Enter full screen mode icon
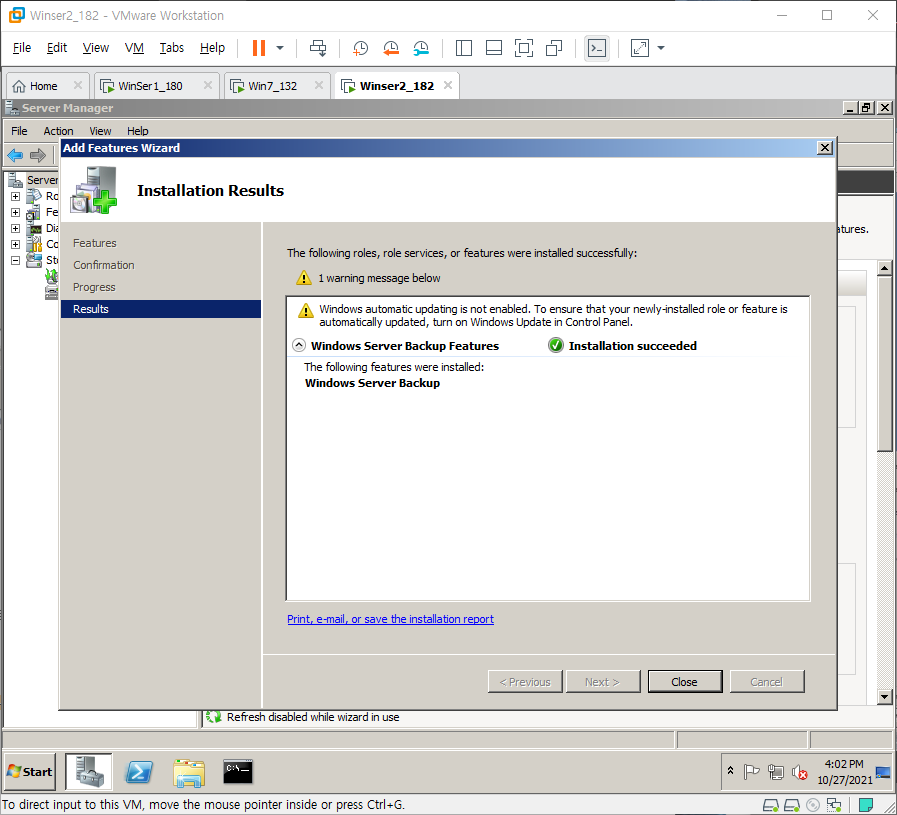Screen dimensions: 897x815 pyautogui.click(x=523, y=48)
